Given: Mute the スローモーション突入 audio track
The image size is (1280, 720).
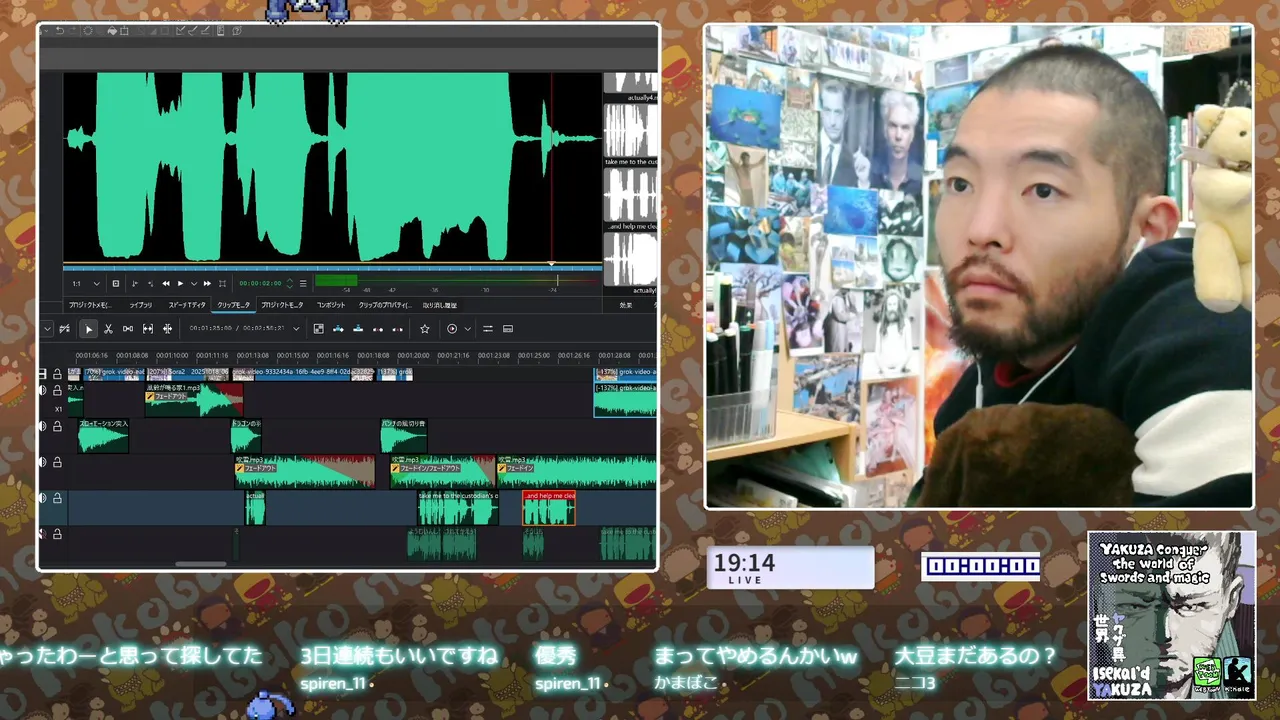Looking at the screenshot, I should (x=43, y=426).
